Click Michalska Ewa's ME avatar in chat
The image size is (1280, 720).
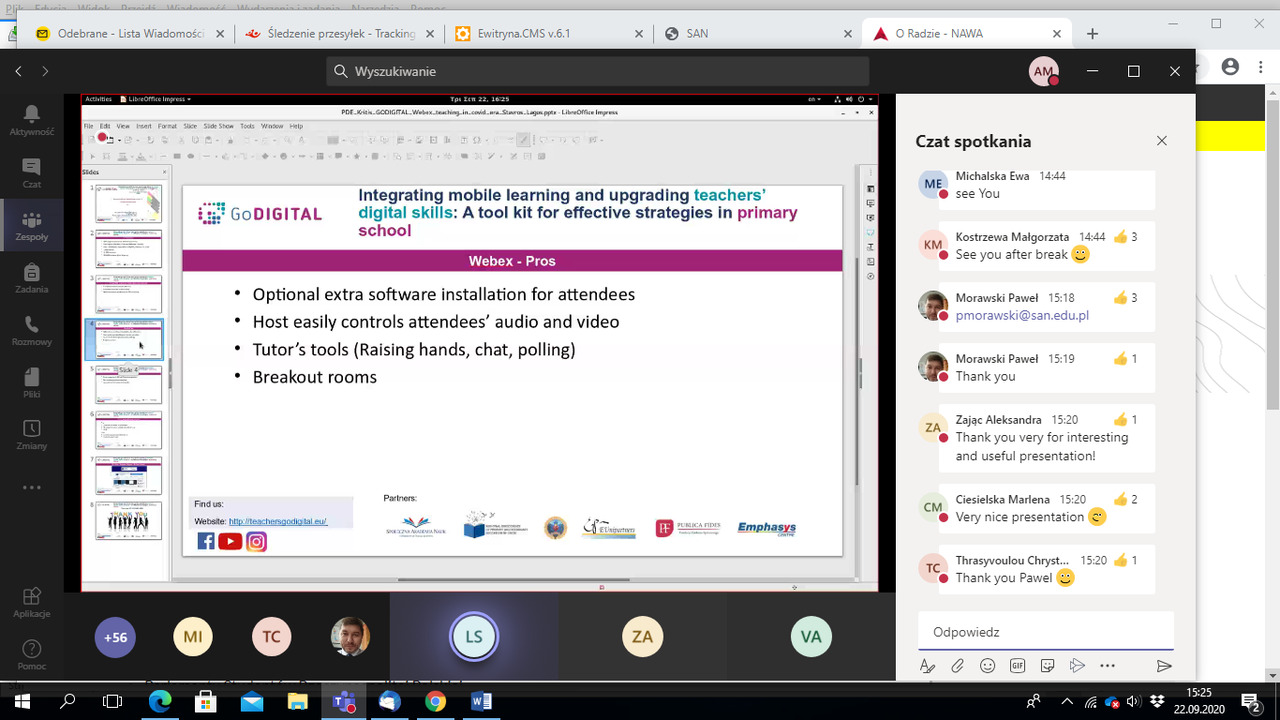point(933,184)
